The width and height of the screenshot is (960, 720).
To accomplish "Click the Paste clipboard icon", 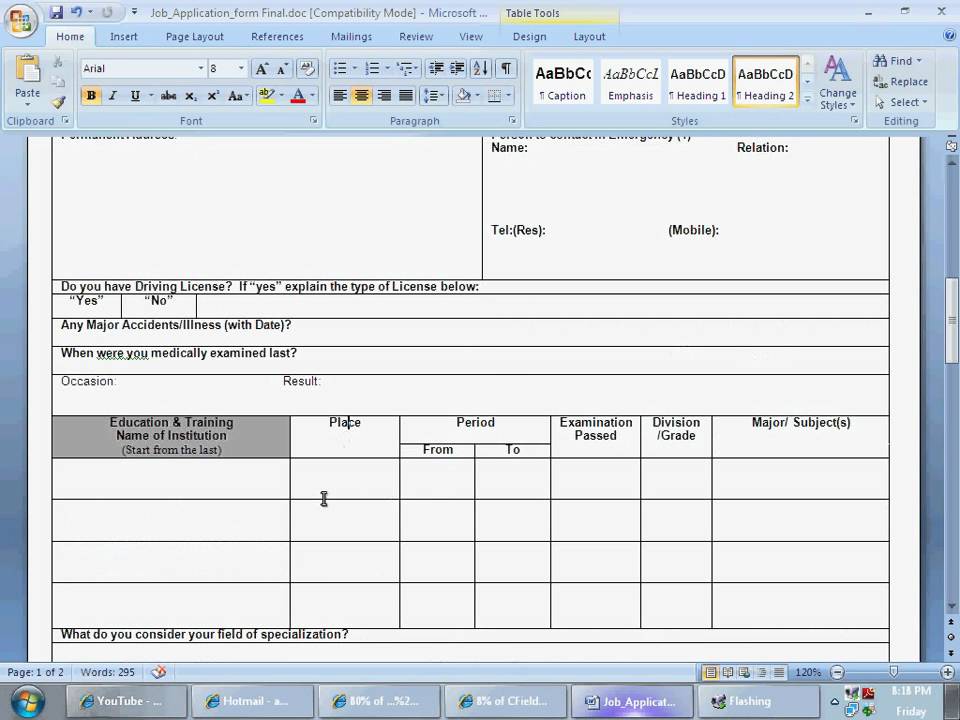I will point(28,69).
